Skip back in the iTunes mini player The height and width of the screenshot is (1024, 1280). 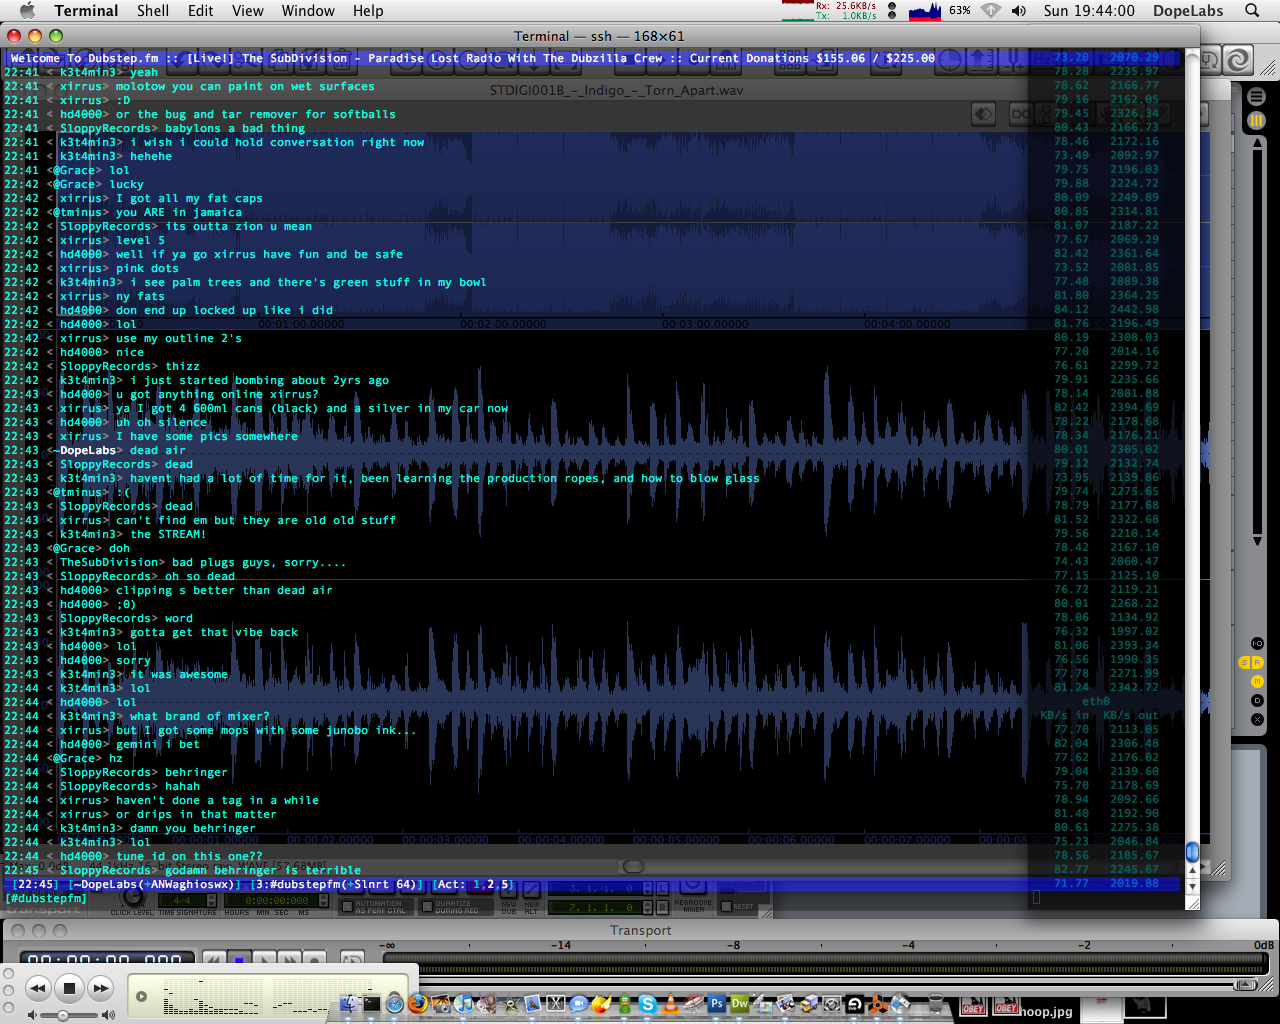38,989
